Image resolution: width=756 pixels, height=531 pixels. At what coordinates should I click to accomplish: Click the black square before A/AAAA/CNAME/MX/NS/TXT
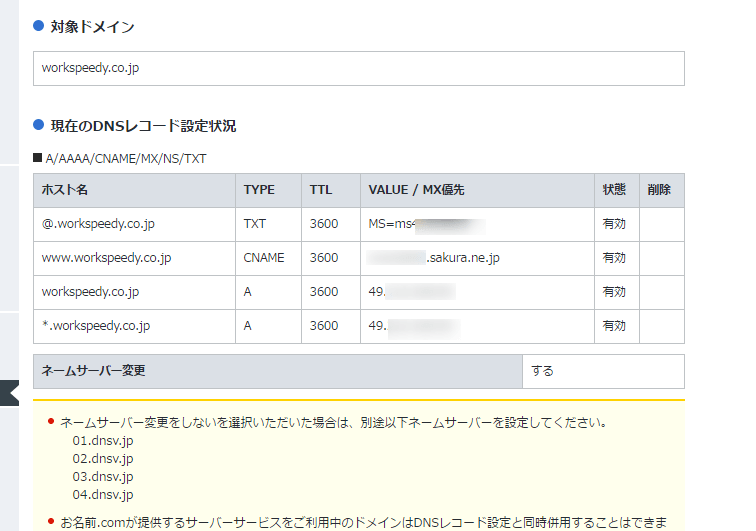[37, 158]
